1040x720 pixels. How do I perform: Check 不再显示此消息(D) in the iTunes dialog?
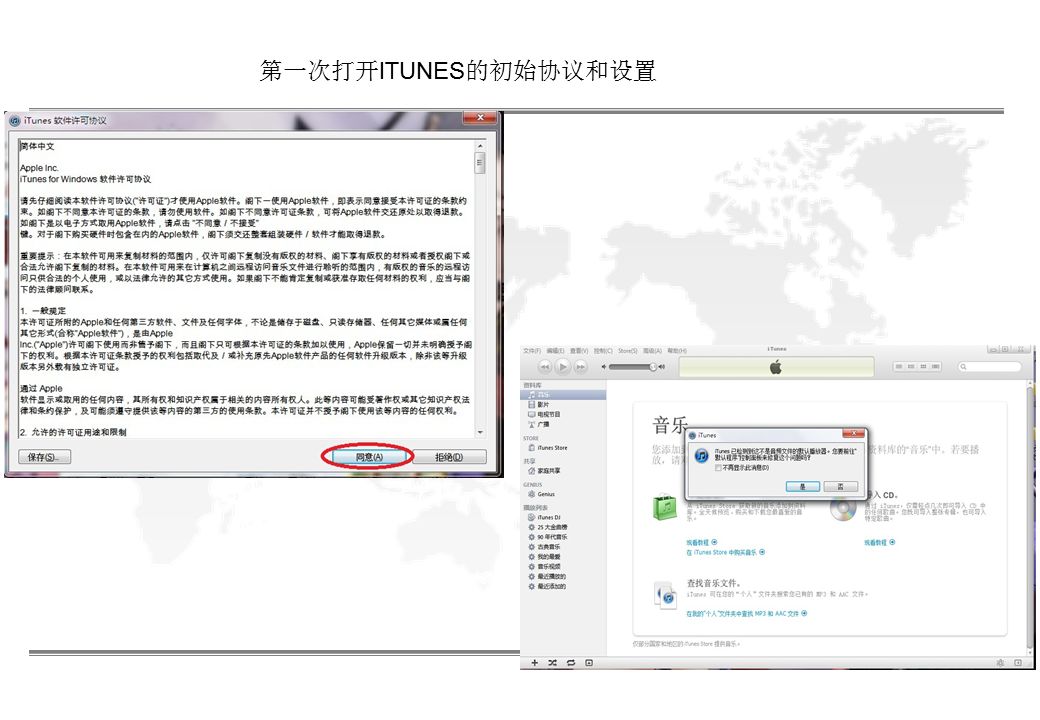click(718, 468)
